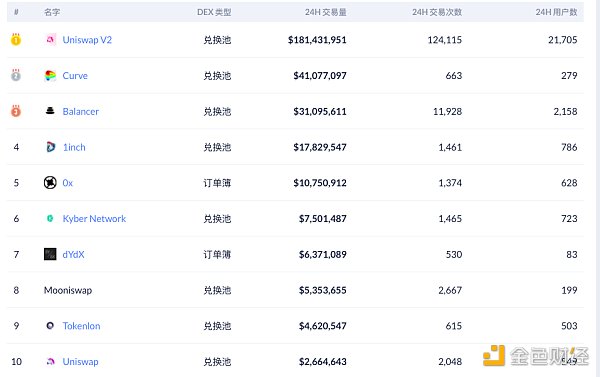
Task: Click the Uniswap V2 logo icon
Action: pyautogui.click(x=50, y=39)
